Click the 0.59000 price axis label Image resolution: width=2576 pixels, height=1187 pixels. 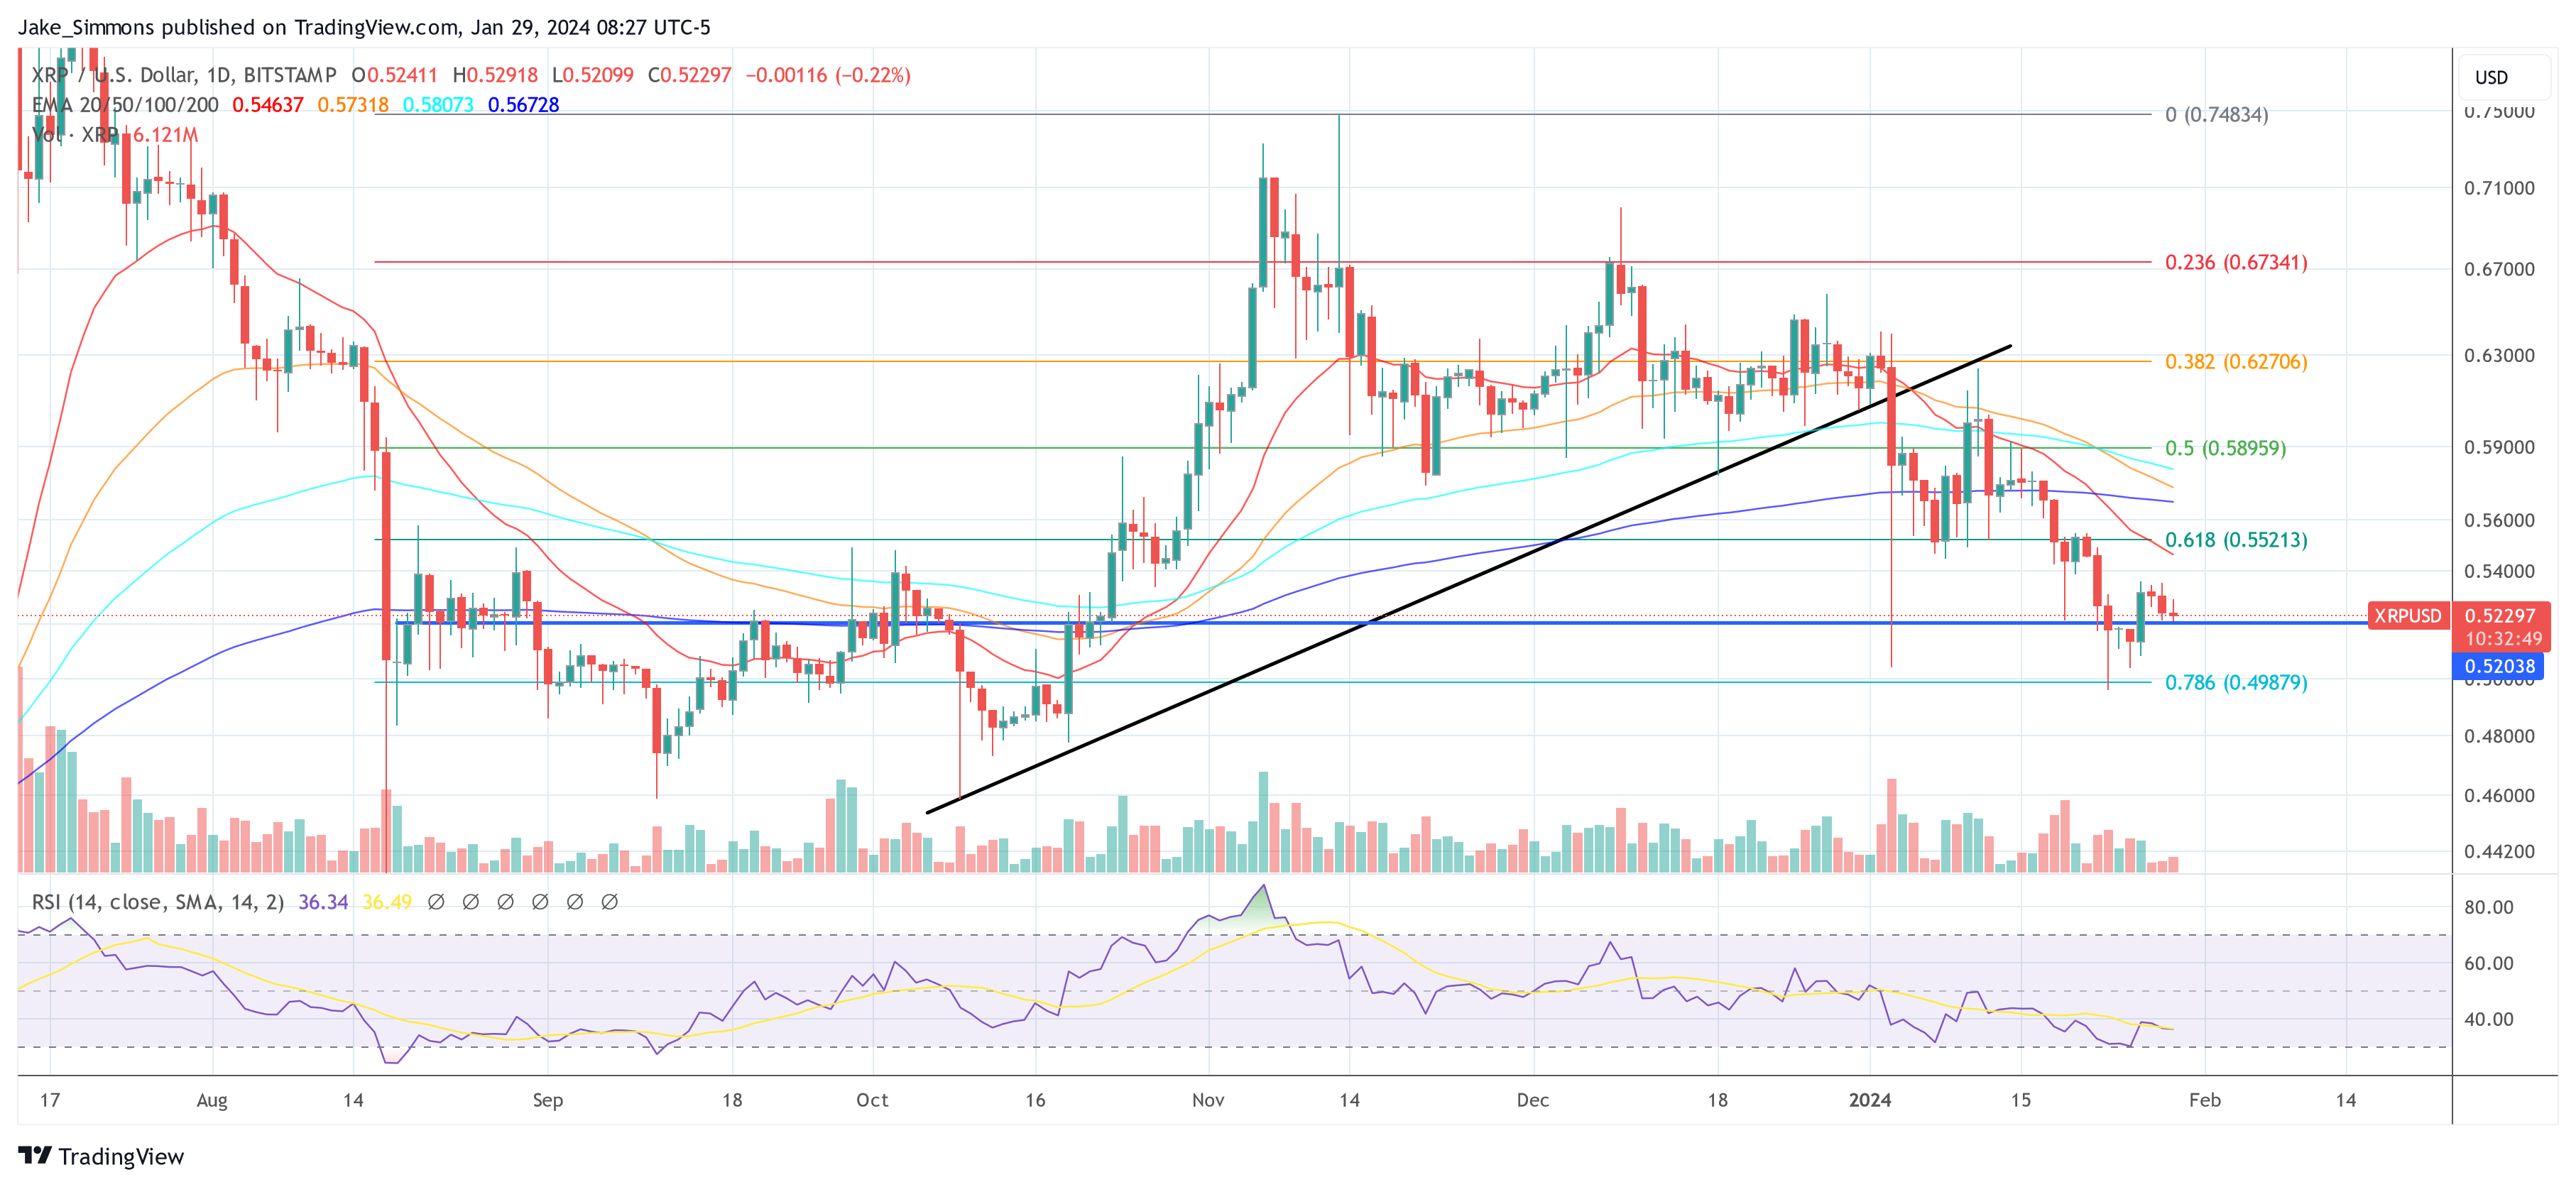point(2499,447)
